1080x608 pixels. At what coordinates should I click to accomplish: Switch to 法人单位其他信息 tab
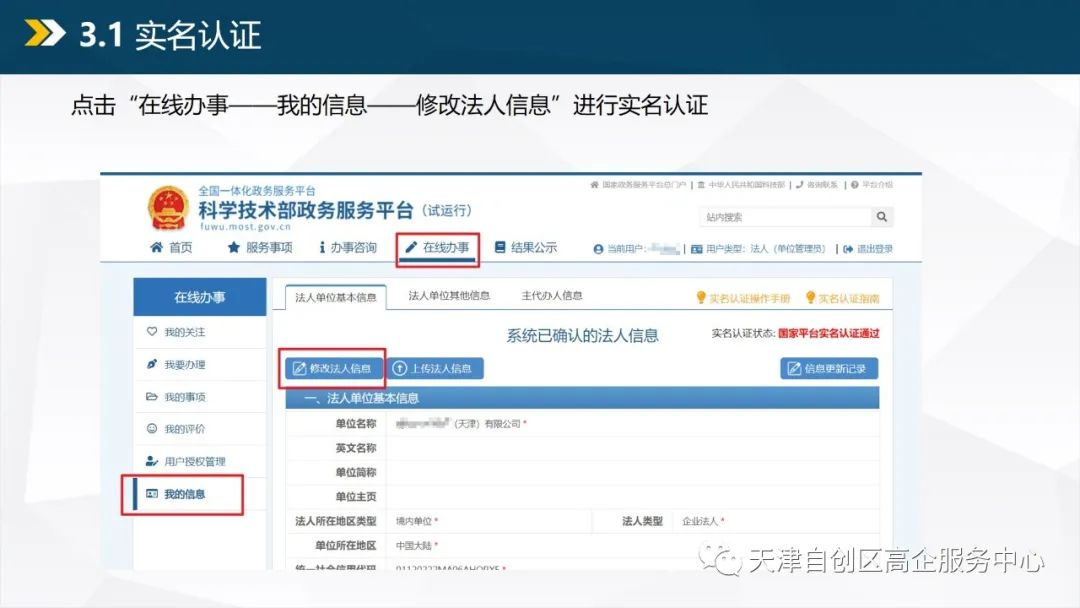pos(449,296)
